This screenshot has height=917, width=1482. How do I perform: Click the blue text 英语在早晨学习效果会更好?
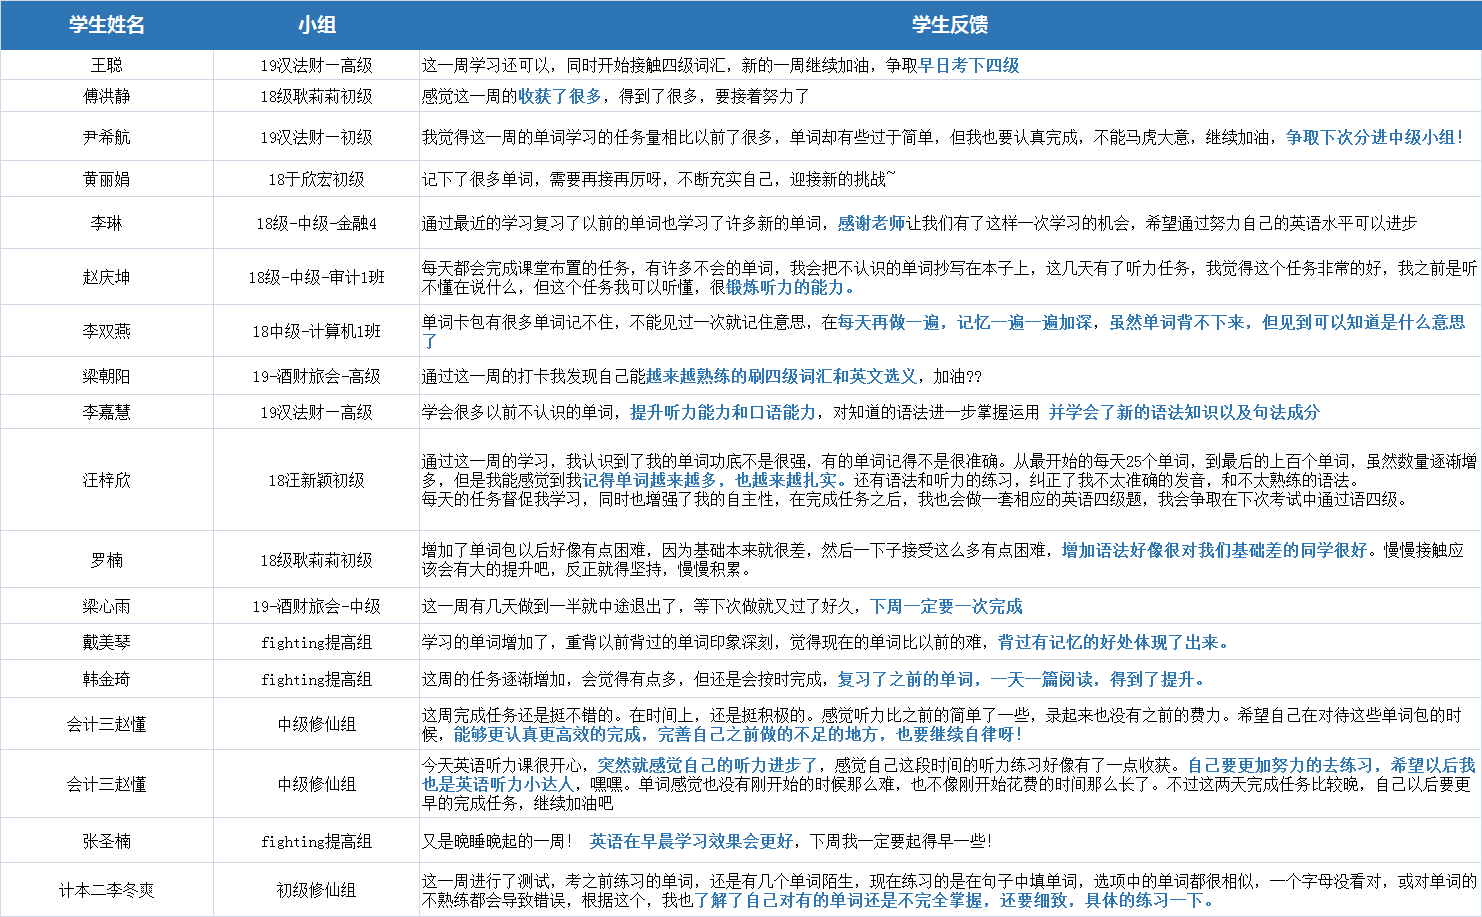click(x=691, y=841)
